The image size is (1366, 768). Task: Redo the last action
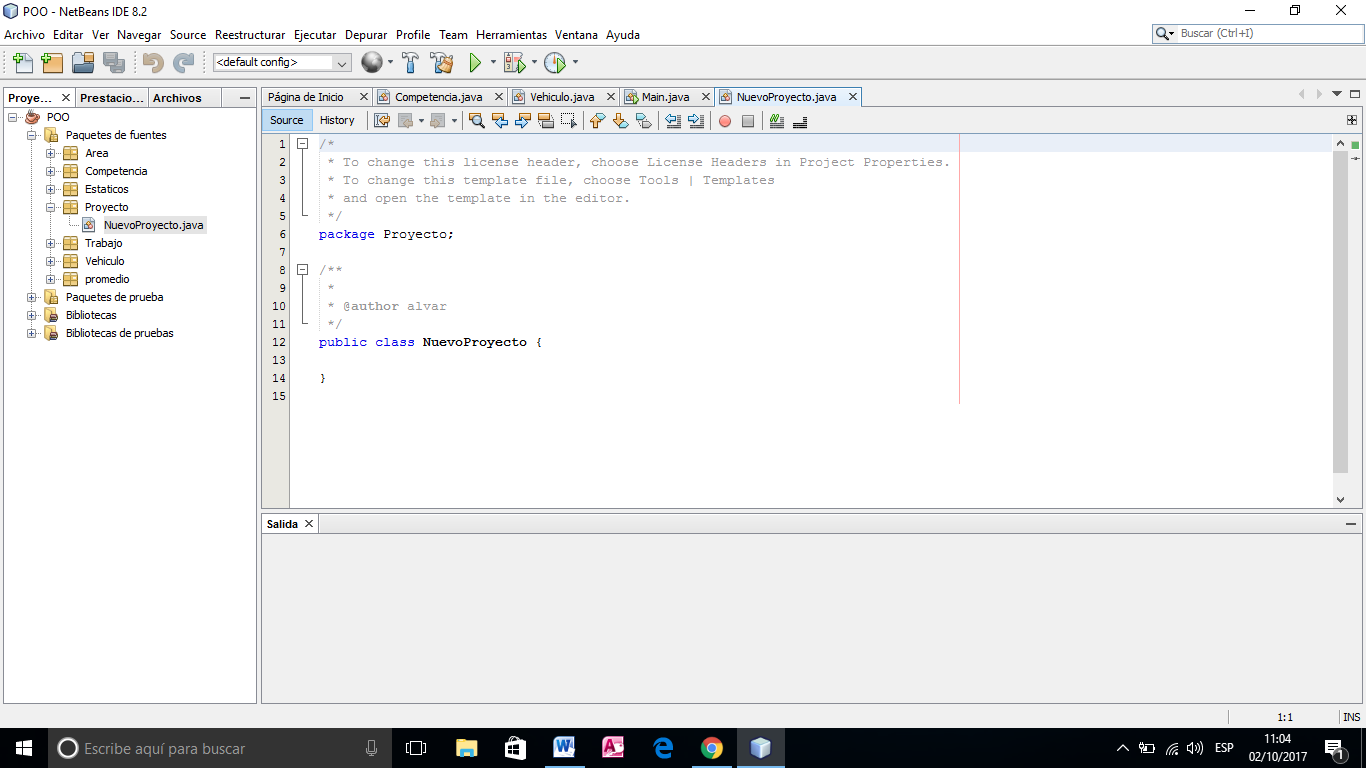pos(182,62)
